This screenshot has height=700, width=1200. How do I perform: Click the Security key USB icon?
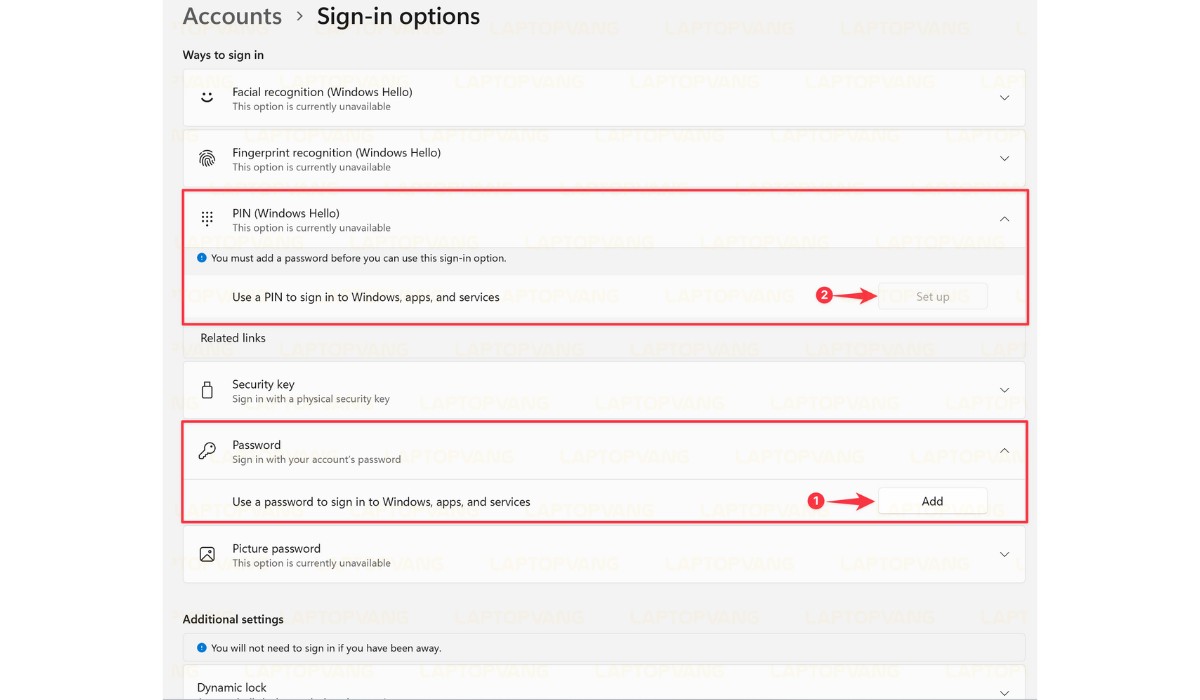207,390
